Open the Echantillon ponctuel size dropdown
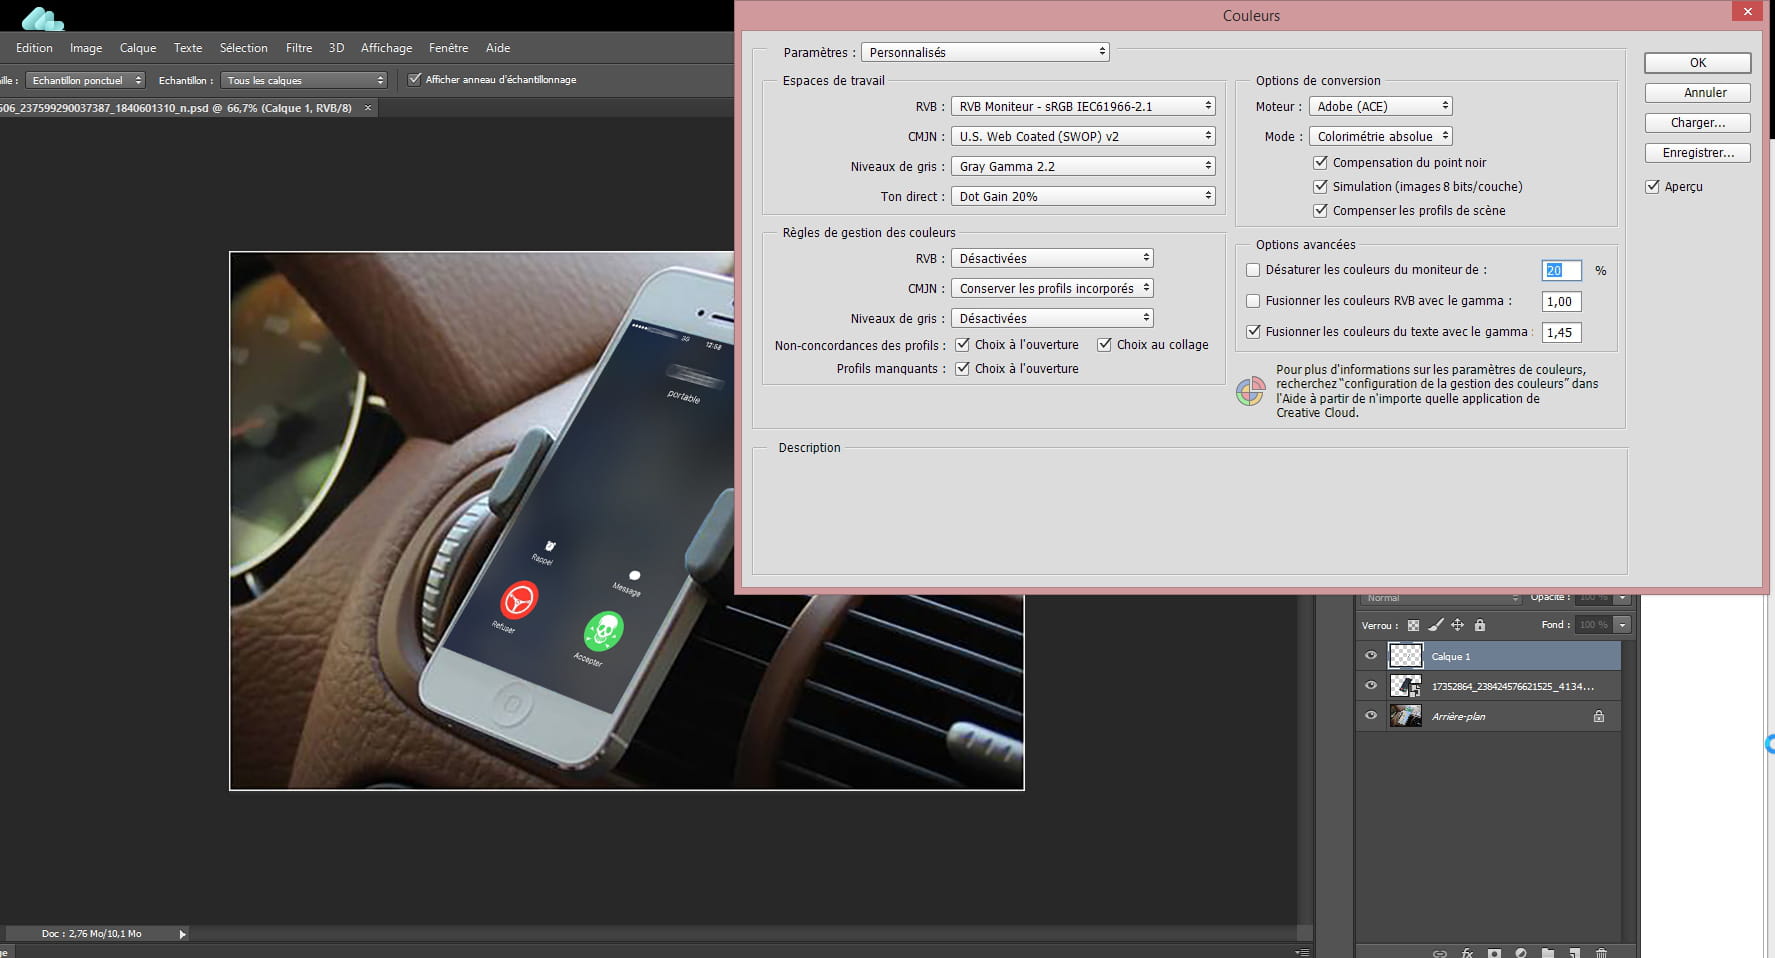1775x958 pixels. tap(86, 80)
